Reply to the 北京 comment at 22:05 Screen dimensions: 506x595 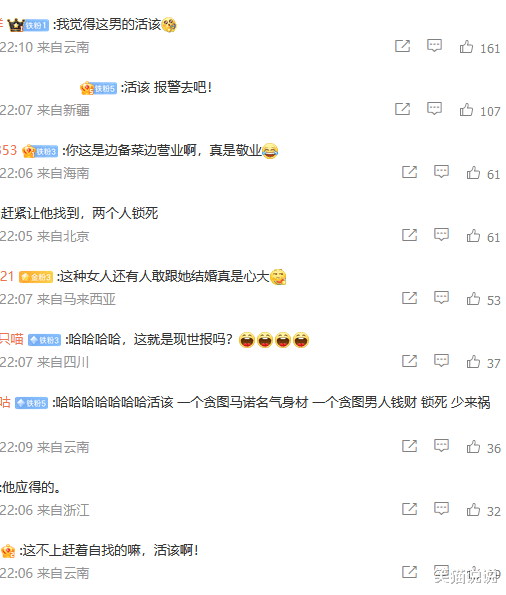[x=441, y=235]
